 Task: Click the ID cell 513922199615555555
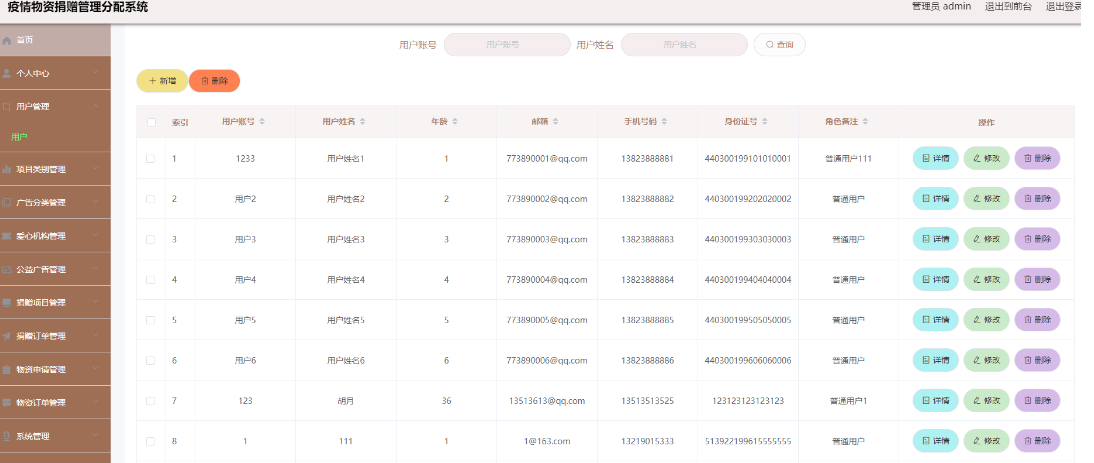pos(748,441)
